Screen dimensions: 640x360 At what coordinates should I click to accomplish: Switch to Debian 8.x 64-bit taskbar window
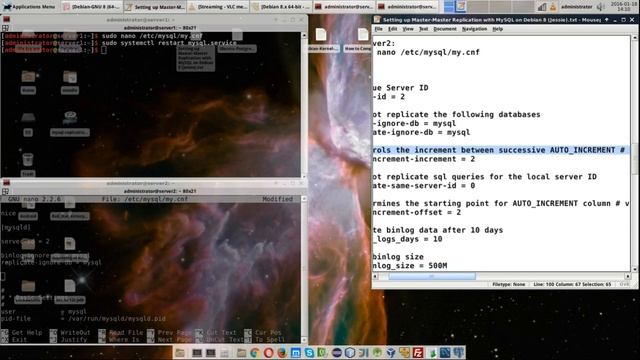[x=281, y=7]
